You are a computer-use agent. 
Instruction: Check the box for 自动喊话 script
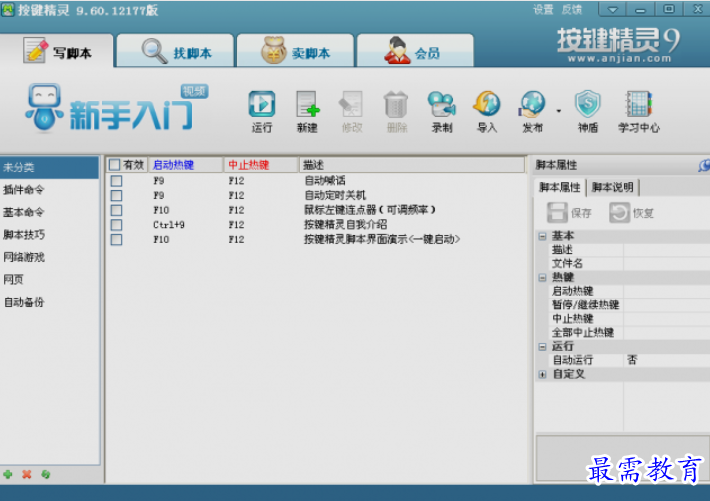pyautogui.click(x=116, y=181)
